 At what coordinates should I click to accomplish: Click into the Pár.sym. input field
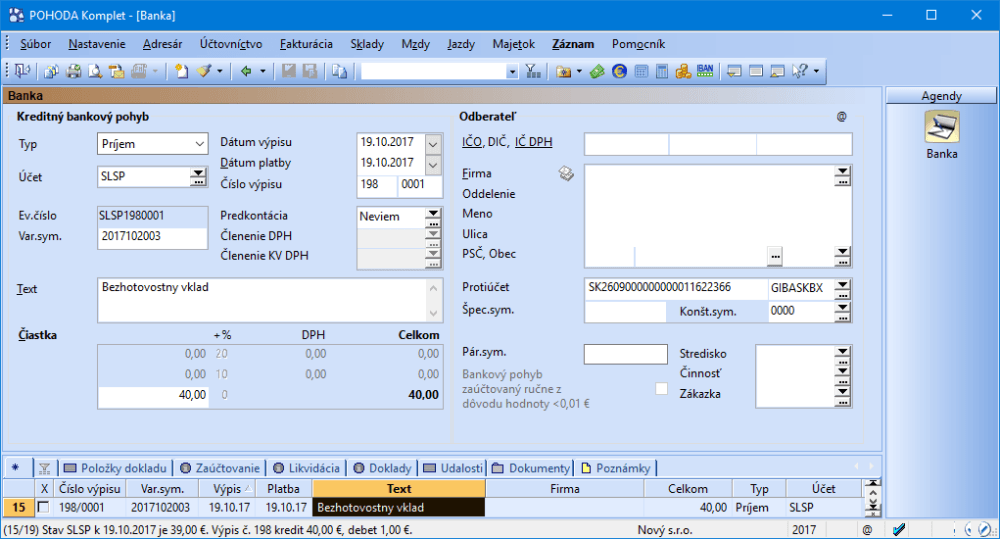pos(626,354)
